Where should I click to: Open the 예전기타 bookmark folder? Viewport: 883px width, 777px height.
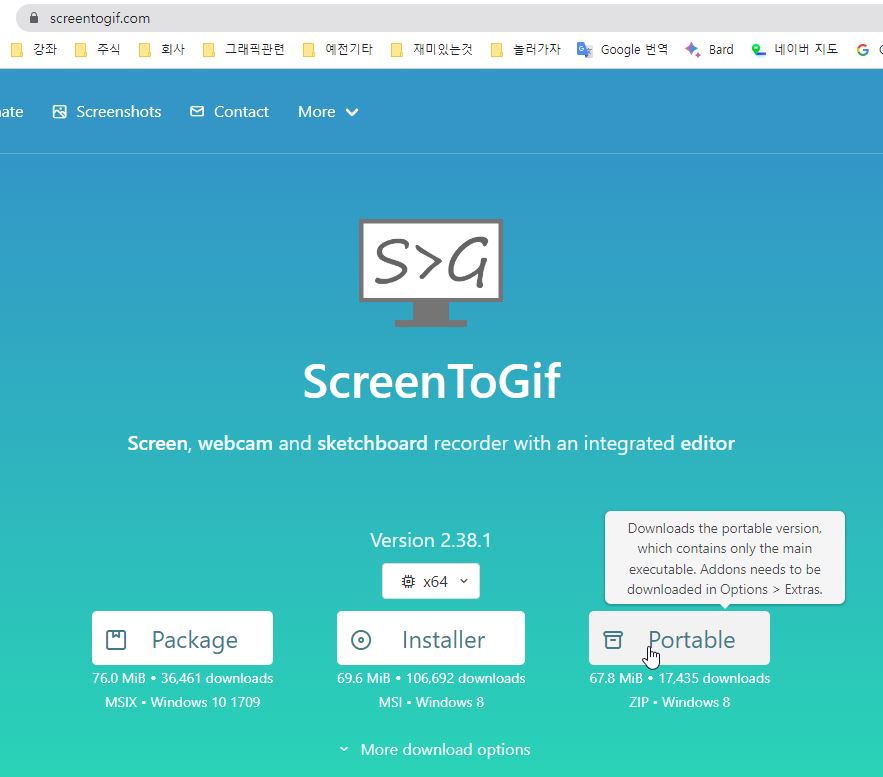coord(338,50)
